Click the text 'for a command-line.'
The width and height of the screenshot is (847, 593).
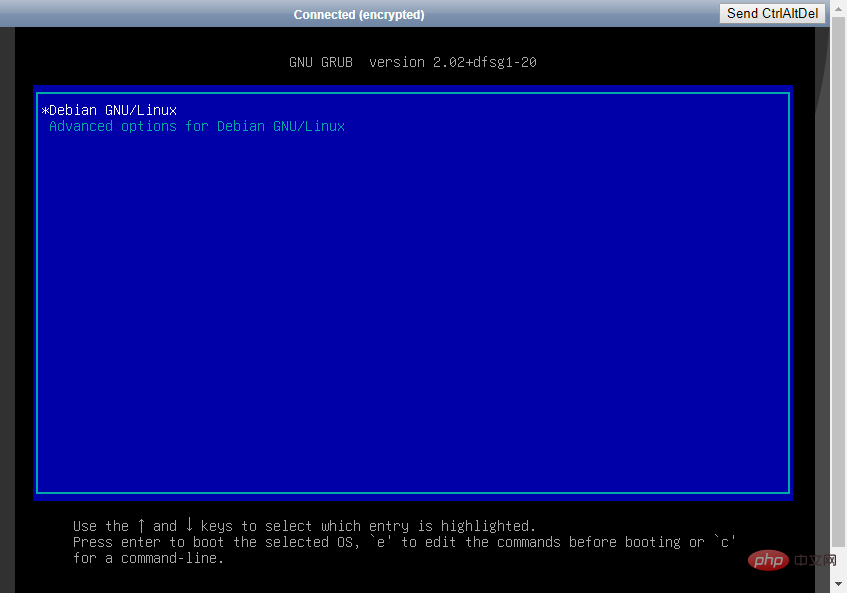coord(149,558)
